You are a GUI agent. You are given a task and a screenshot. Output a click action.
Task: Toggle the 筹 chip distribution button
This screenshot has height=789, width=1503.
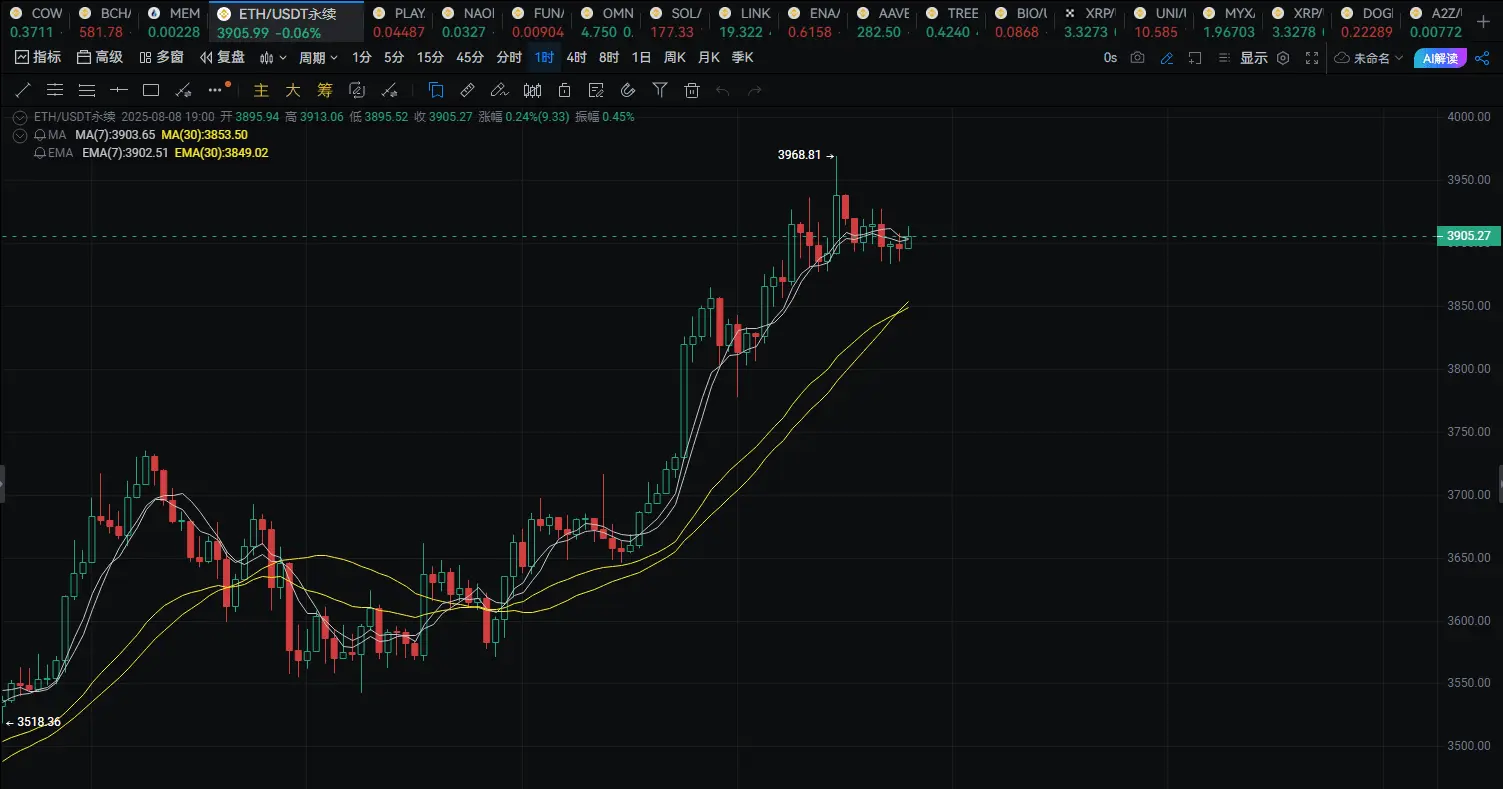click(x=325, y=91)
